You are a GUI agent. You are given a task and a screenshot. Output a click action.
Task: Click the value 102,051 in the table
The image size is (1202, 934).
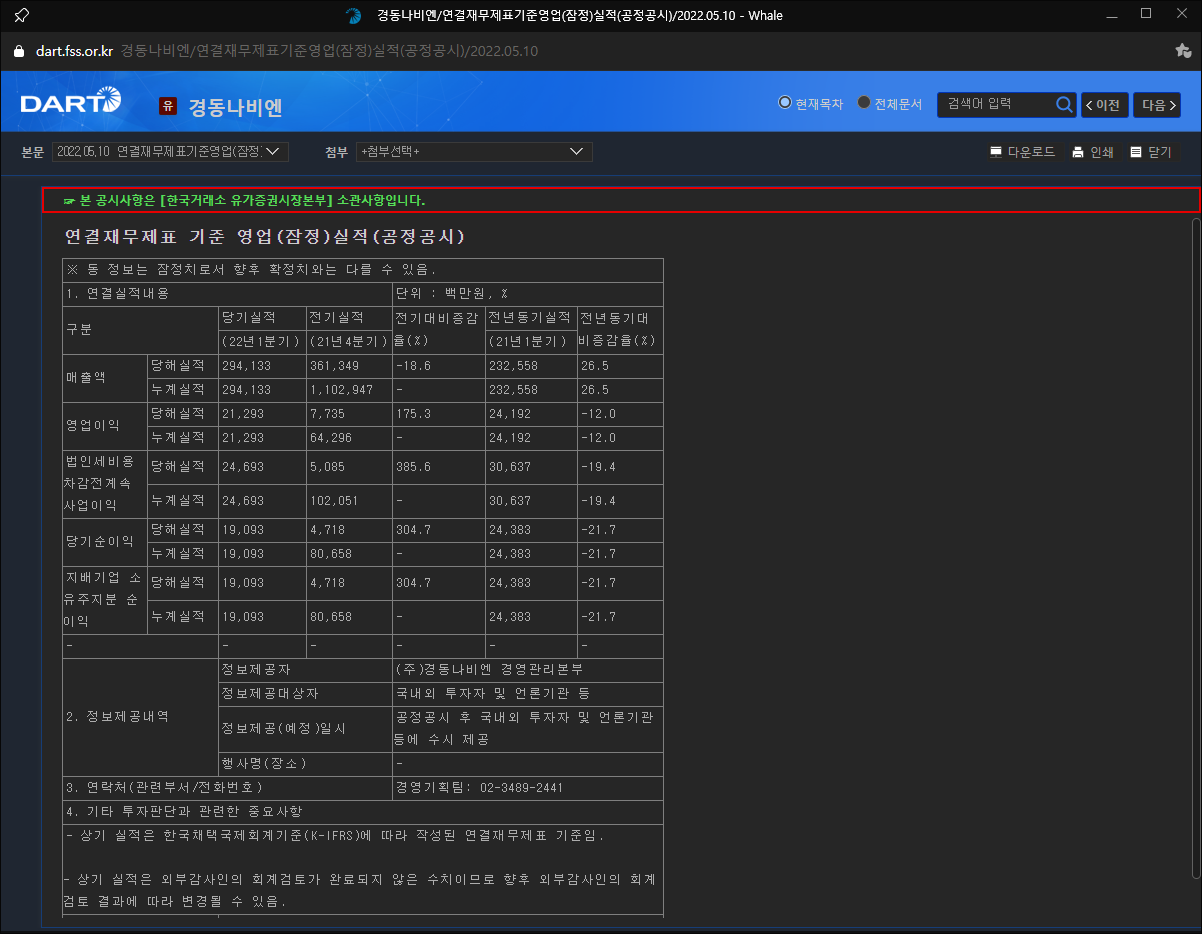(x=334, y=501)
